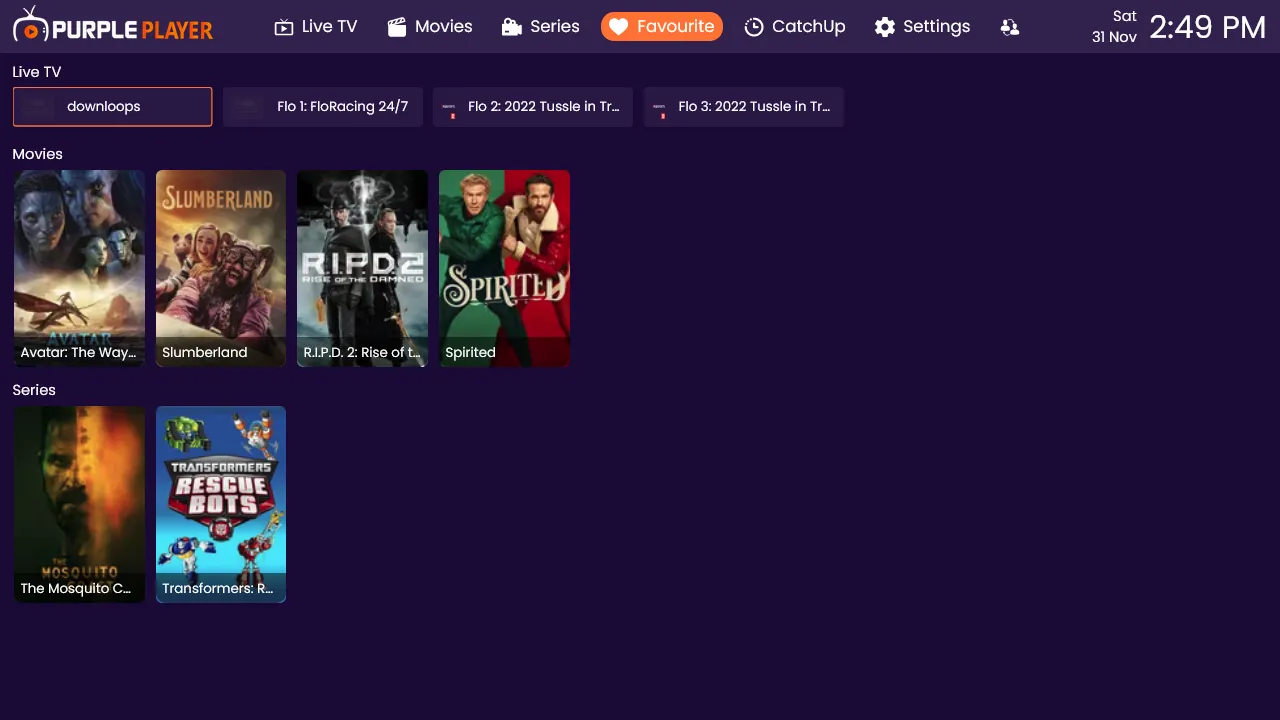Open the multi-user profile icon
The height and width of the screenshot is (720, 1280).
(x=1010, y=27)
